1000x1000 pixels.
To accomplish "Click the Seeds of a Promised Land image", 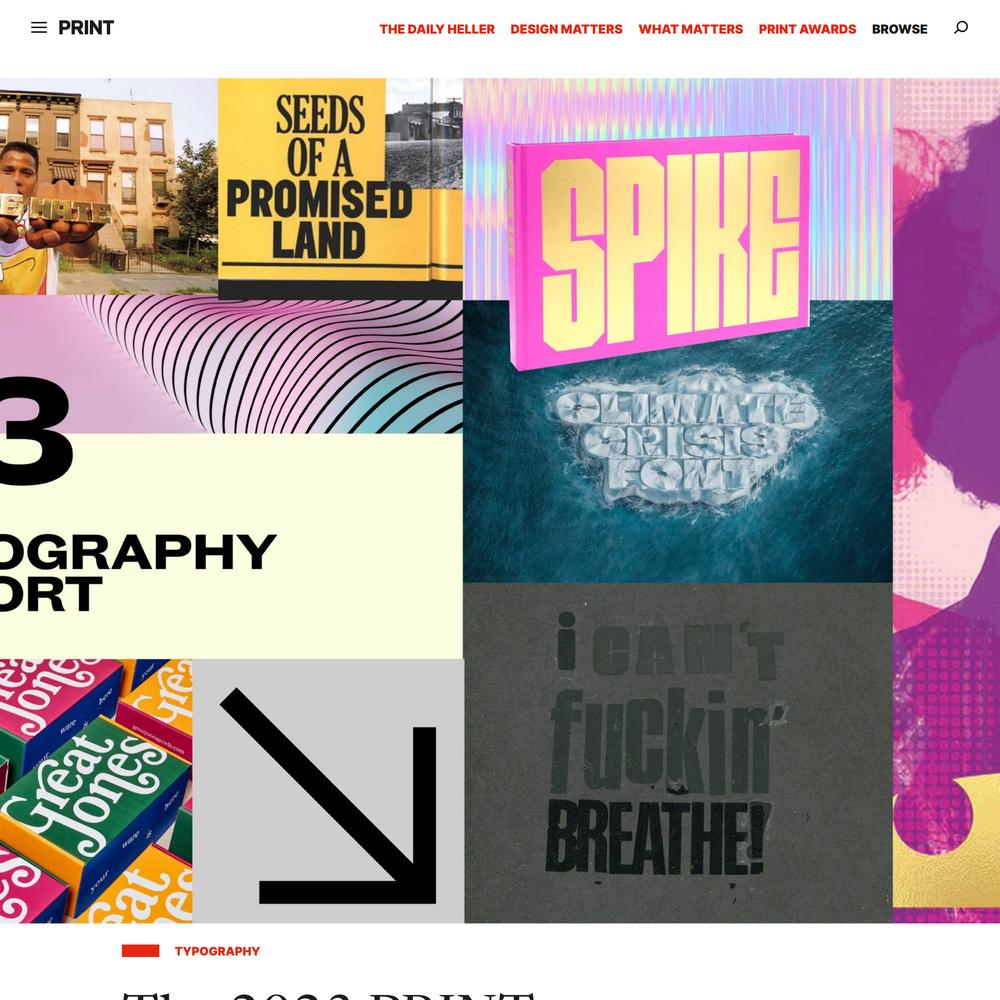I will coord(341,189).
